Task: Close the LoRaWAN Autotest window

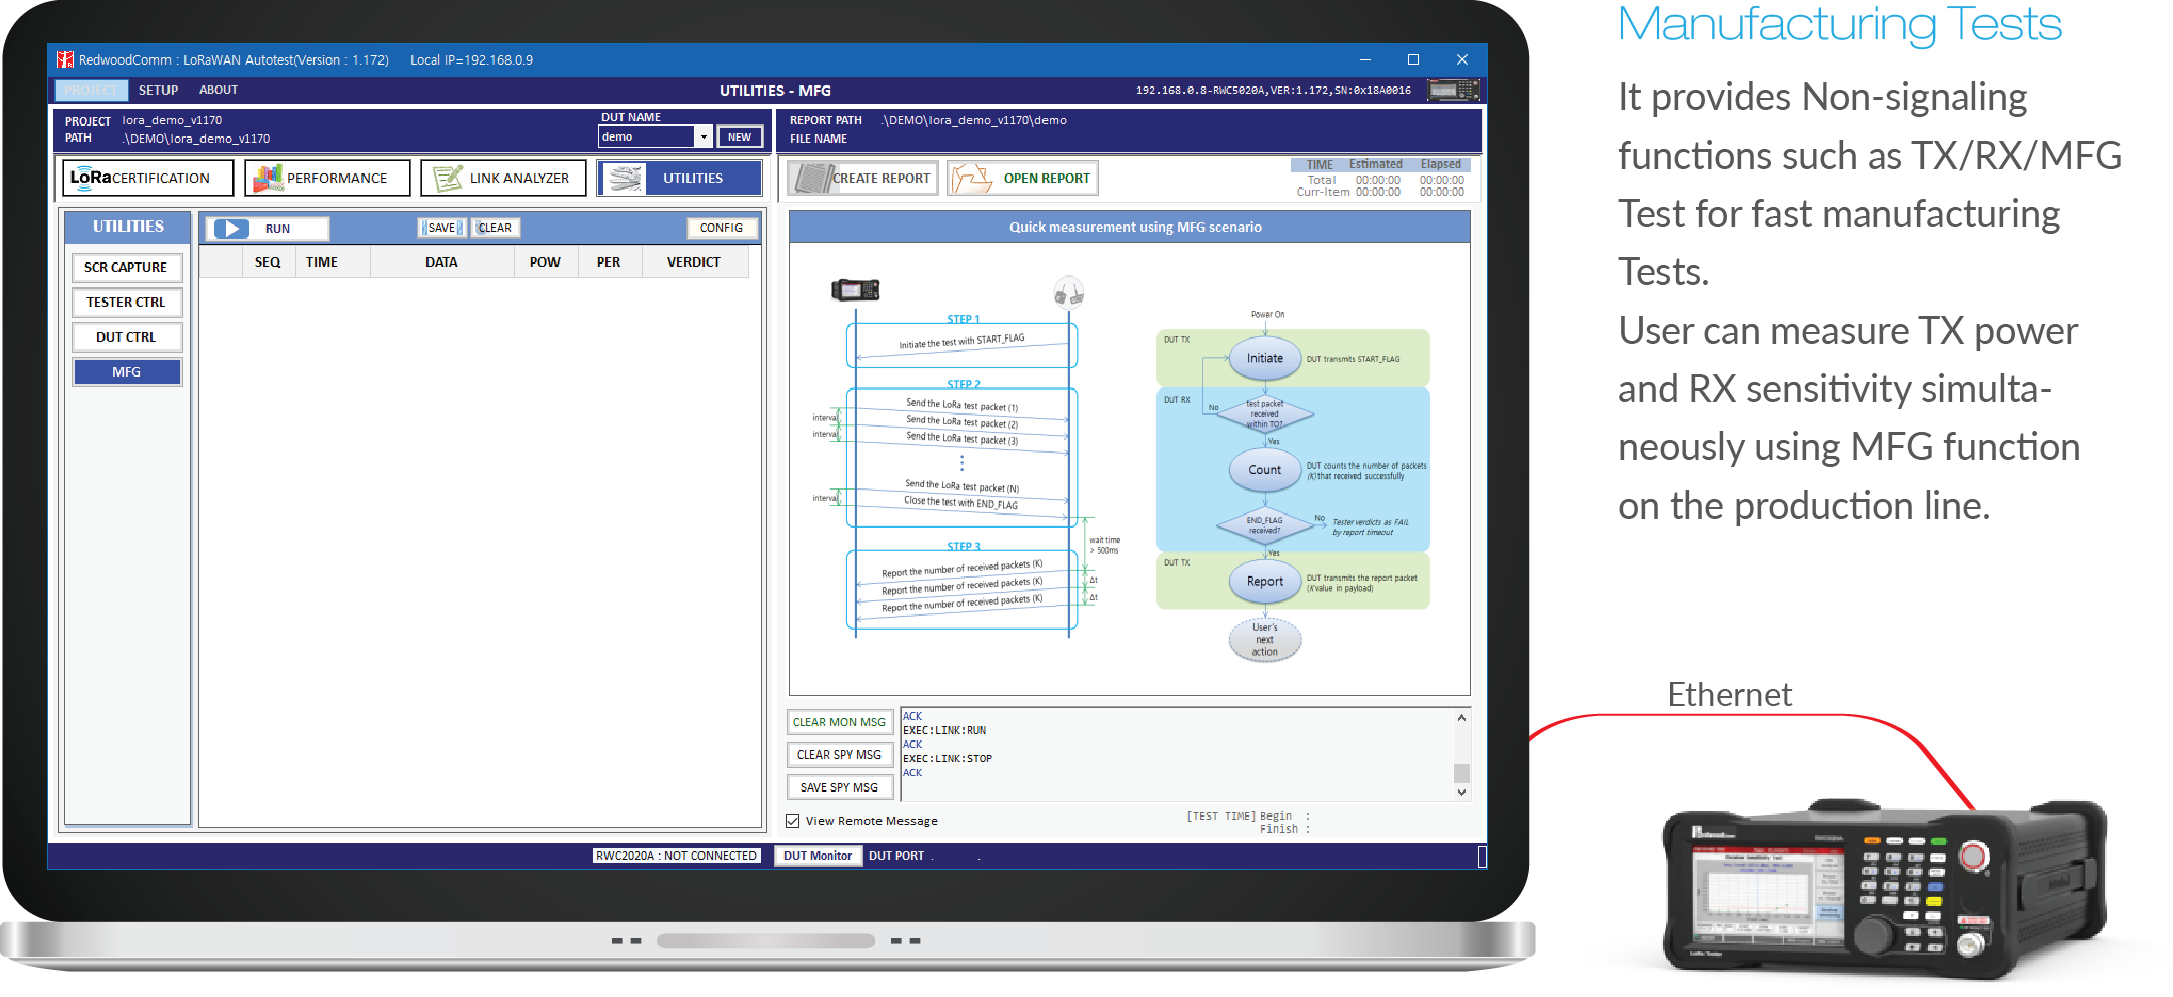Action: [1462, 60]
